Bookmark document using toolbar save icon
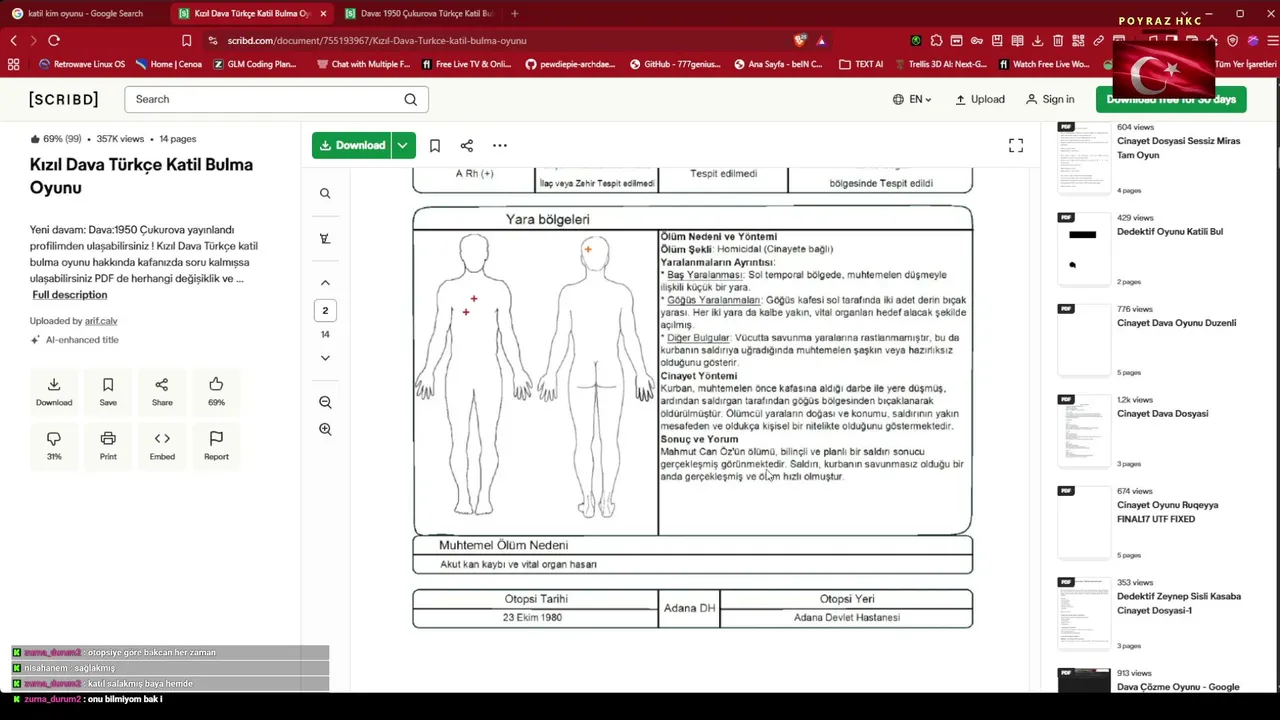The height and width of the screenshot is (720, 1280). [435, 145]
